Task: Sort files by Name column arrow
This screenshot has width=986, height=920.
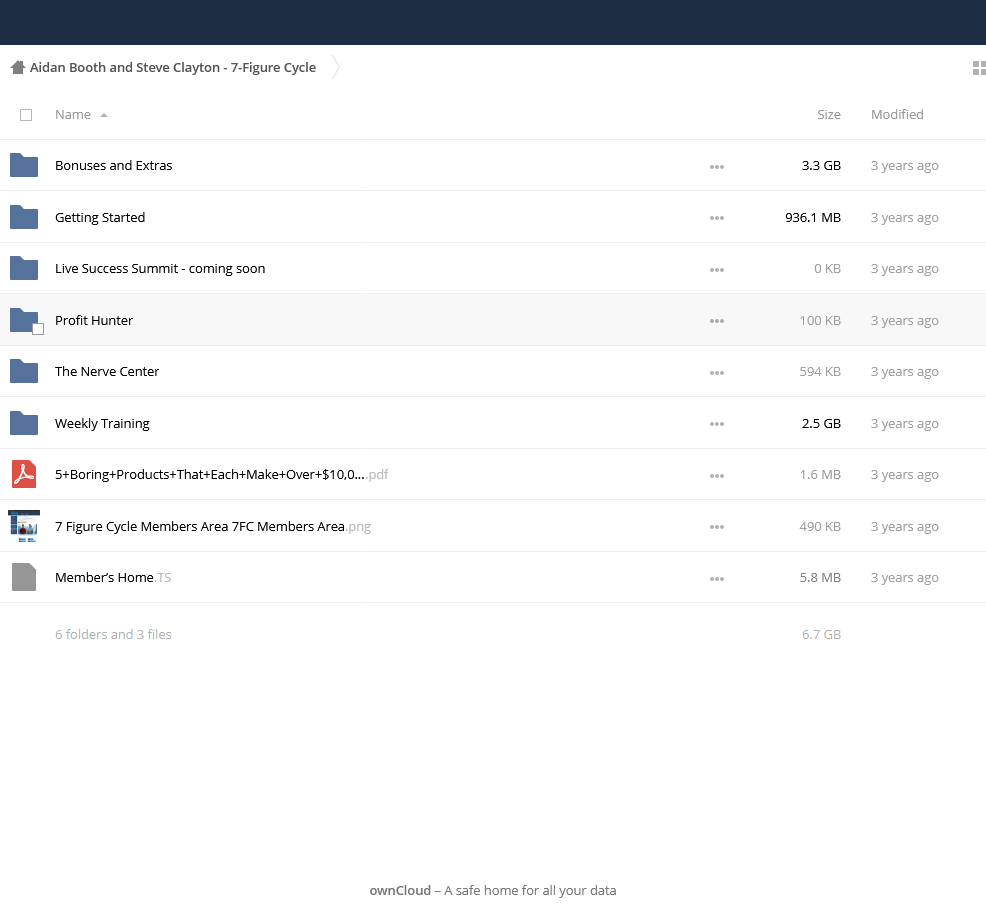Action: [104, 115]
